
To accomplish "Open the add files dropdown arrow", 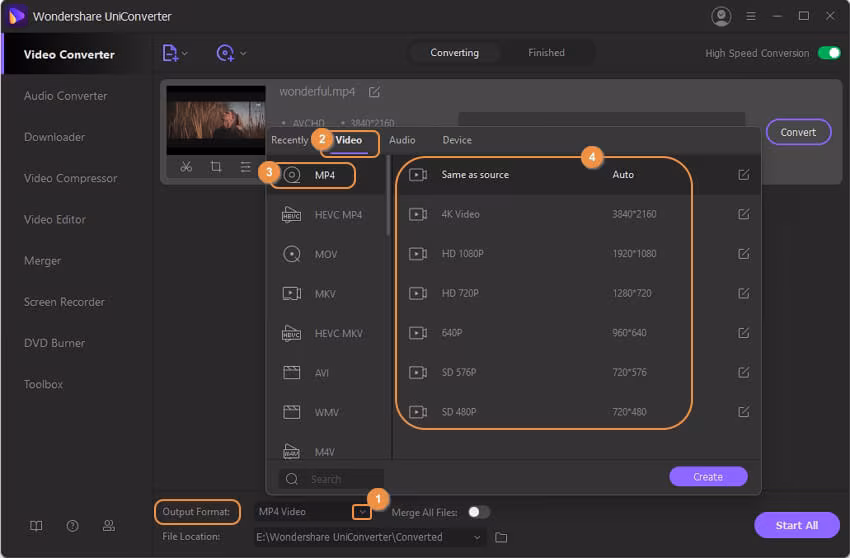I will pos(185,53).
